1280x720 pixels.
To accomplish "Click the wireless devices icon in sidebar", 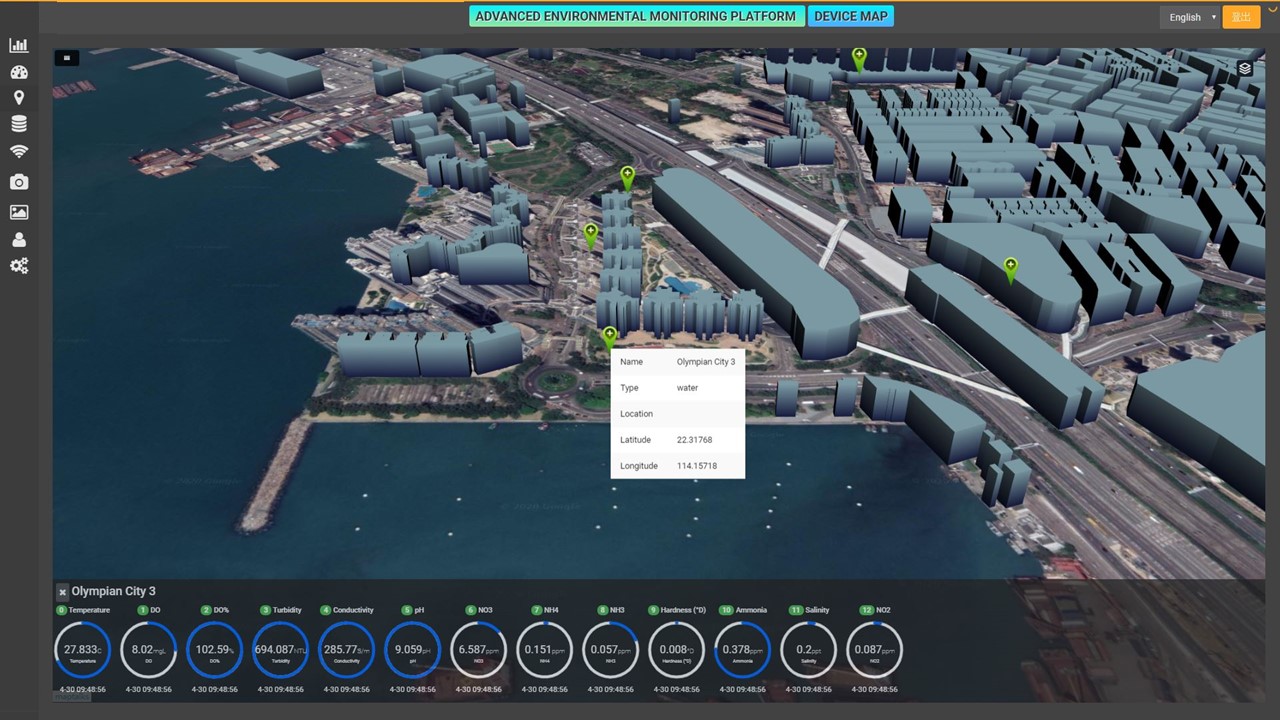I will click(x=19, y=150).
